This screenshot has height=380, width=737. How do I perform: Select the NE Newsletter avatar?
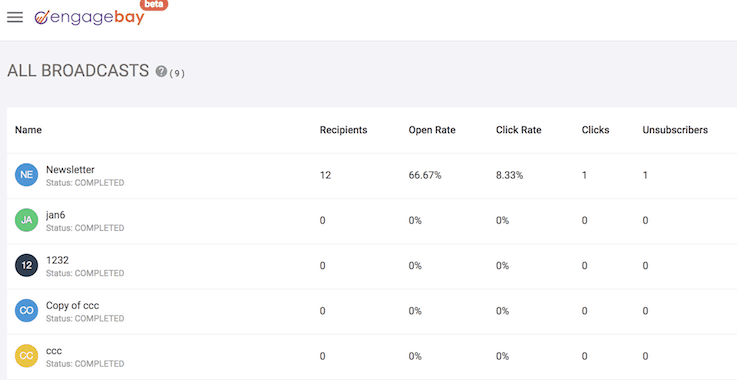(x=26, y=175)
